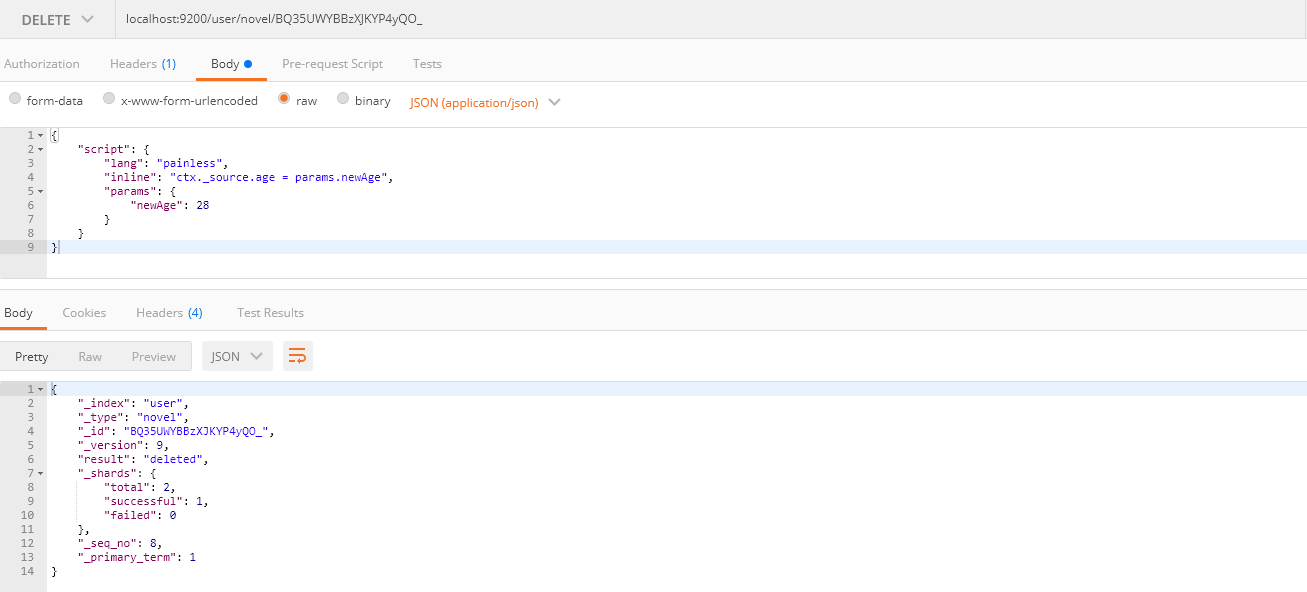
Task: Click the "_primary_term": 1 response line
Action: tap(137, 557)
